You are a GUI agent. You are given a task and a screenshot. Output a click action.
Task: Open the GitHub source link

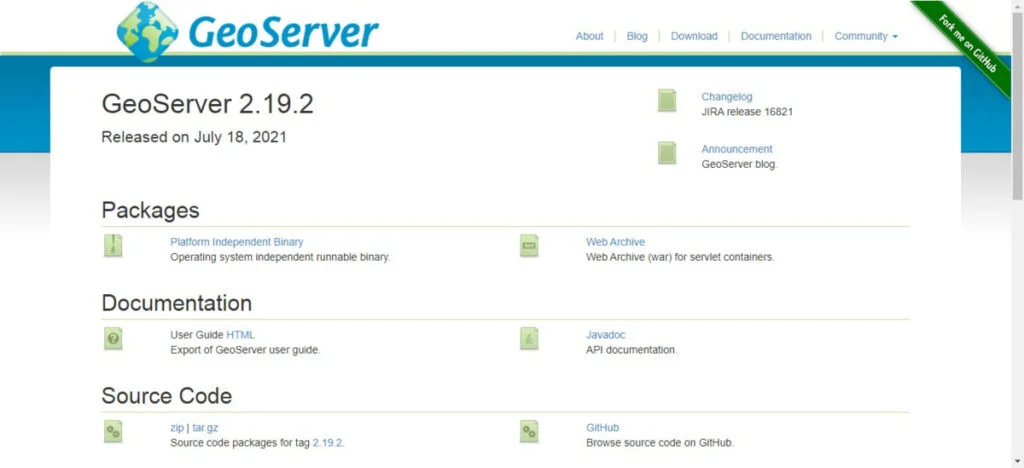[602, 428]
